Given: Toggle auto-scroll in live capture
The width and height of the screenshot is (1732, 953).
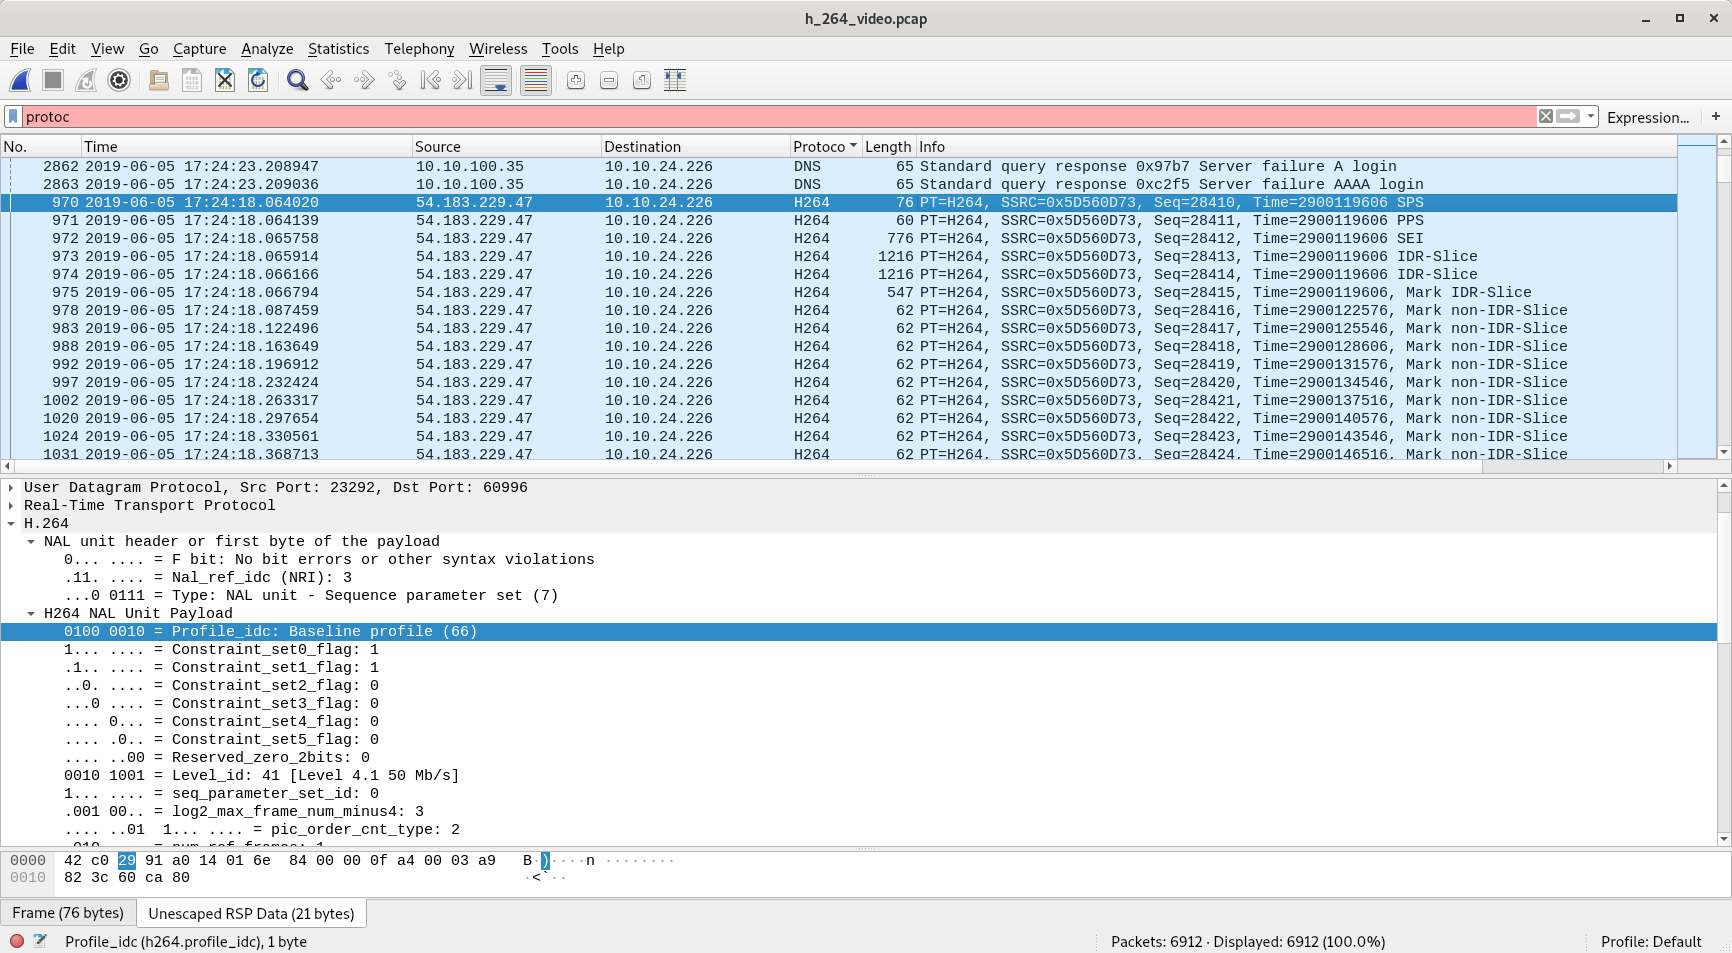Looking at the screenshot, I should [496, 80].
